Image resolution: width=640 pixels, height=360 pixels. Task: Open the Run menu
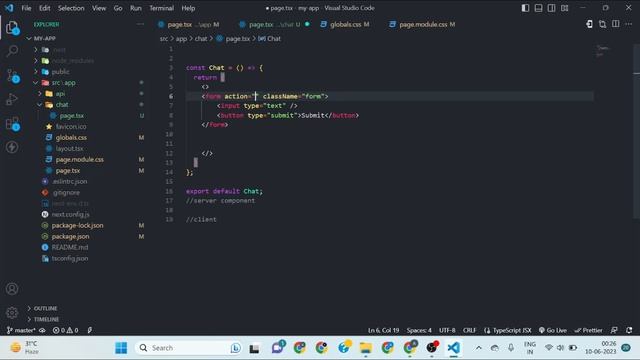(x=136, y=8)
